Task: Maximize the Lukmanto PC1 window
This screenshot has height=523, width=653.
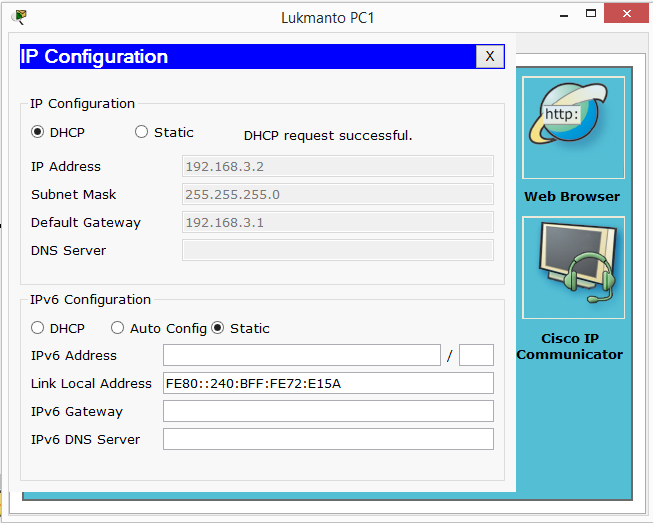Action: click(591, 14)
